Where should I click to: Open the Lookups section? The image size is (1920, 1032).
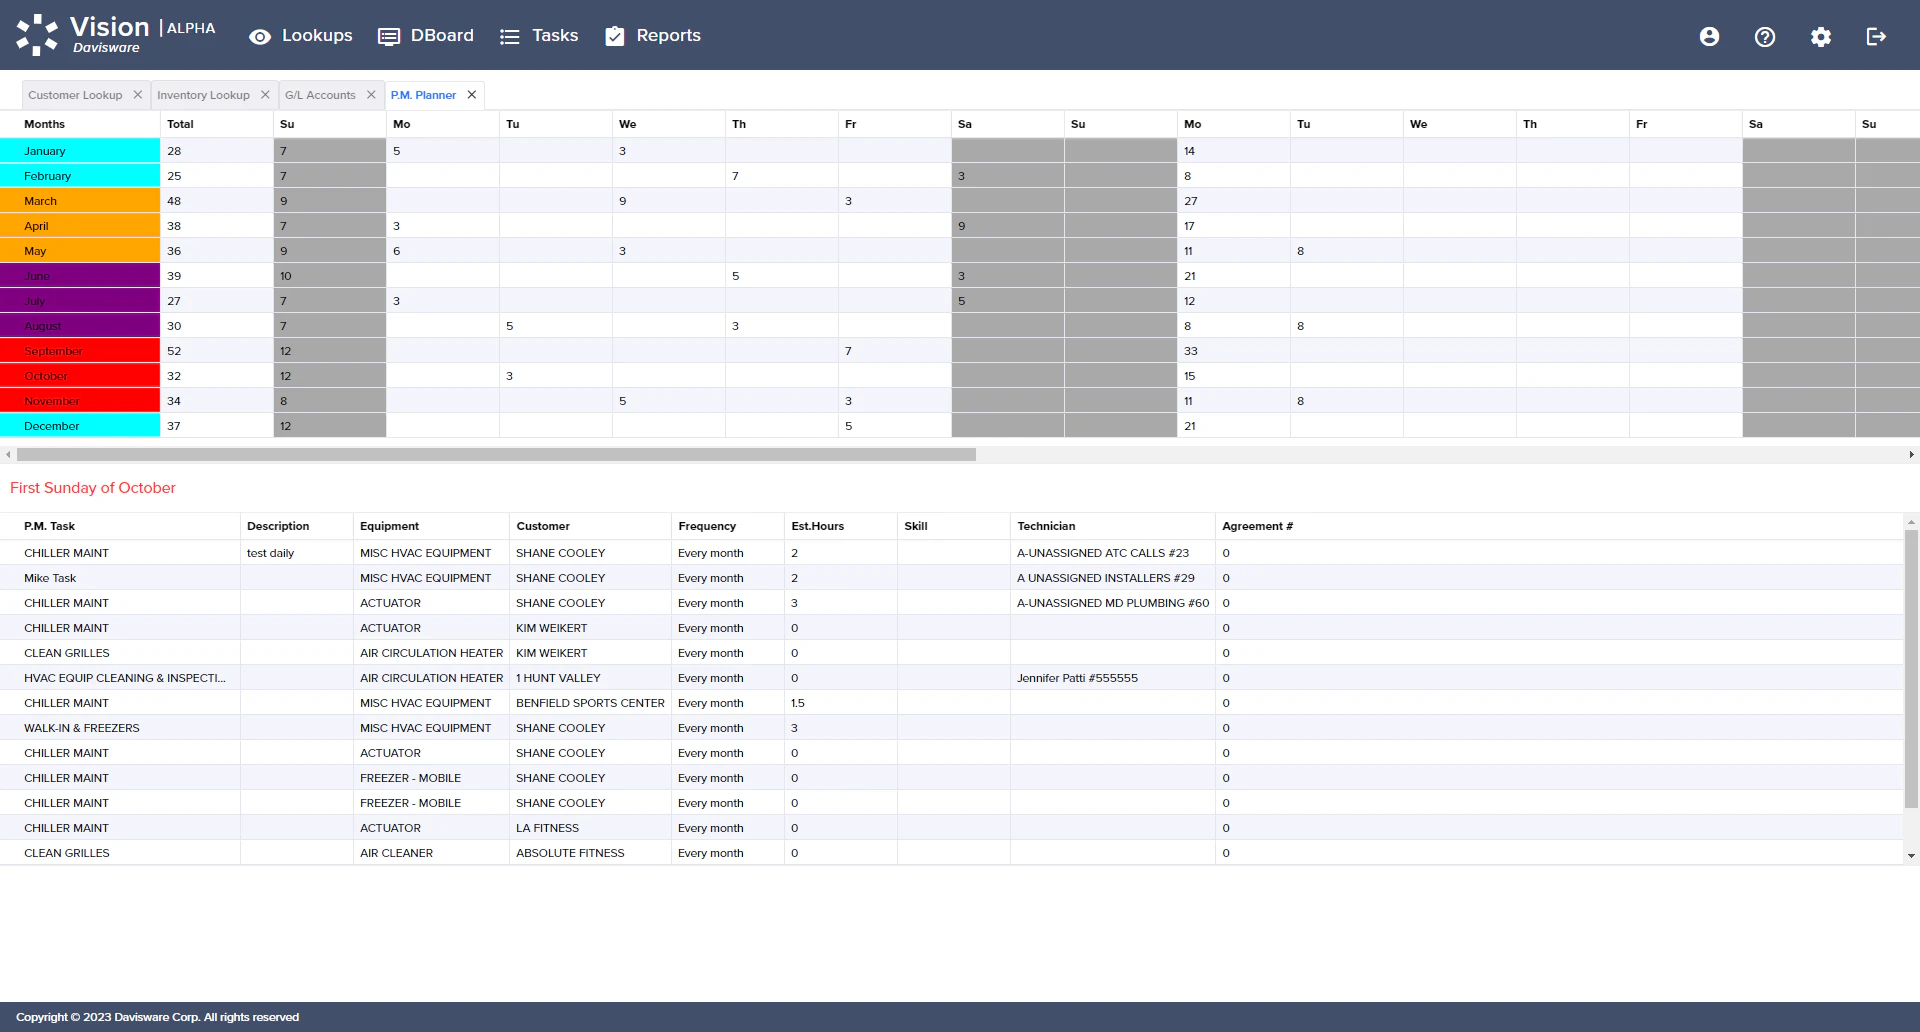point(301,35)
